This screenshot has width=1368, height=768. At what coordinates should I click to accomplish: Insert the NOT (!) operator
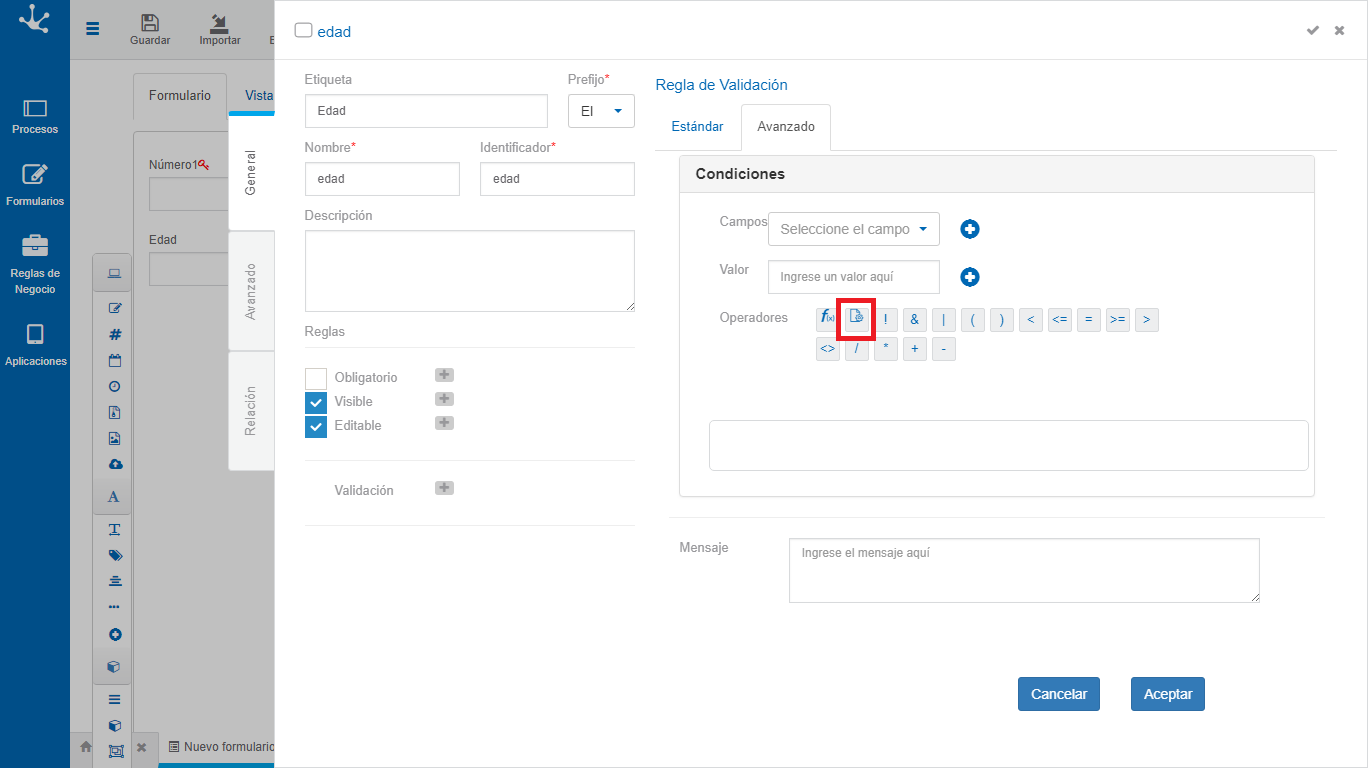(885, 320)
